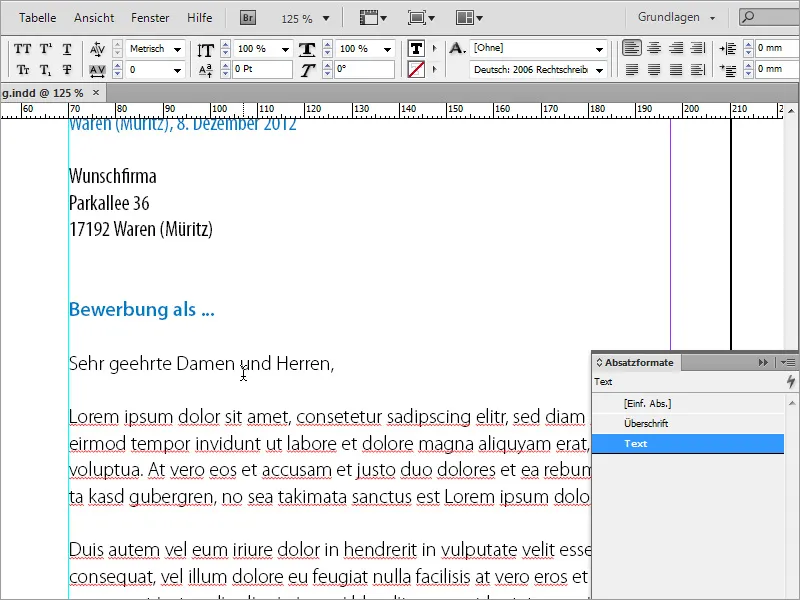
Task: Increase kerning tracking stepper up arrow
Action: pyautogui.click(x=118, y=65)
